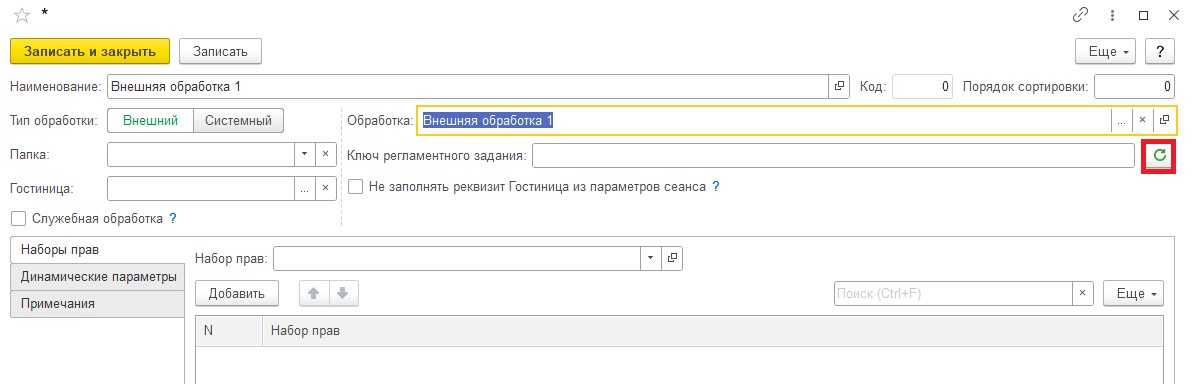Focus the Порядок сортировки field
Screen dimensions: 1194x384
(1135, 87)
